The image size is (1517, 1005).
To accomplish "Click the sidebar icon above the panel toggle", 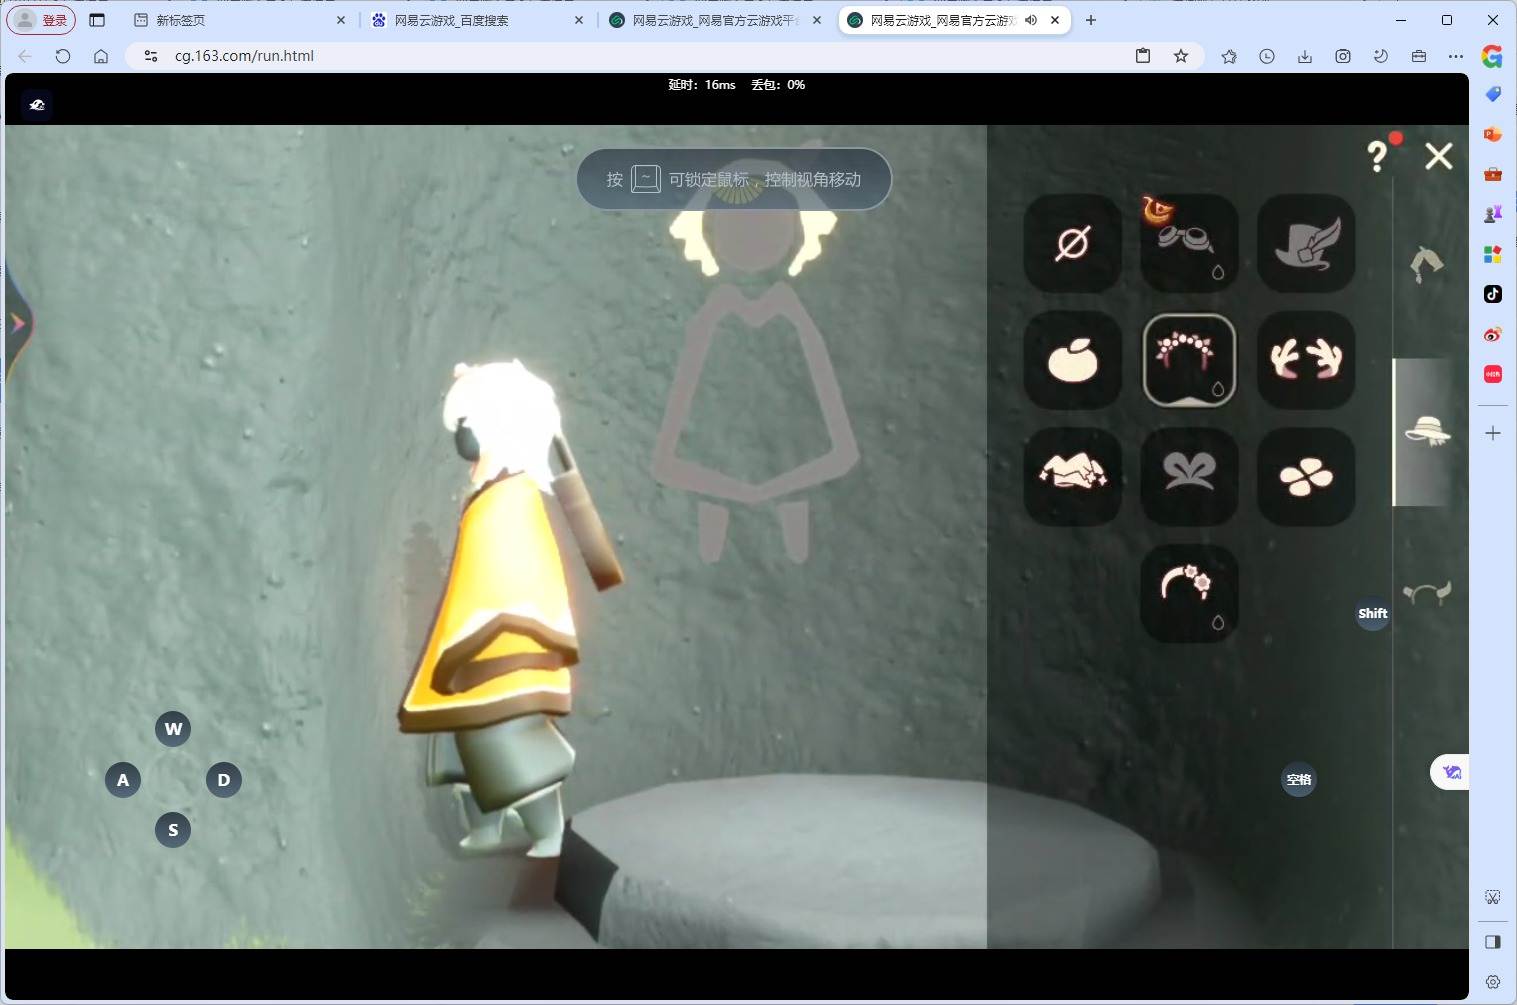I will [x=1493, y=897].
